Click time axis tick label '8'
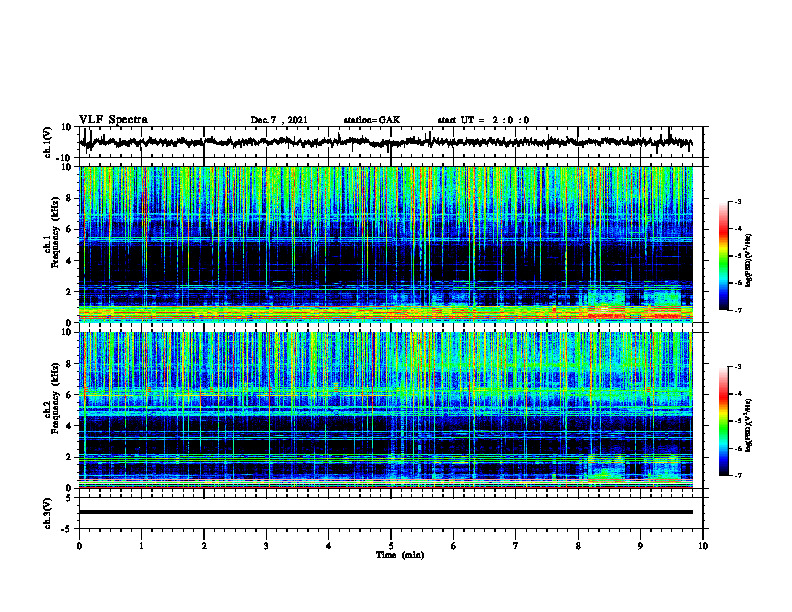The width and height of the screenshot is (792, 612). tap(578, 546)
